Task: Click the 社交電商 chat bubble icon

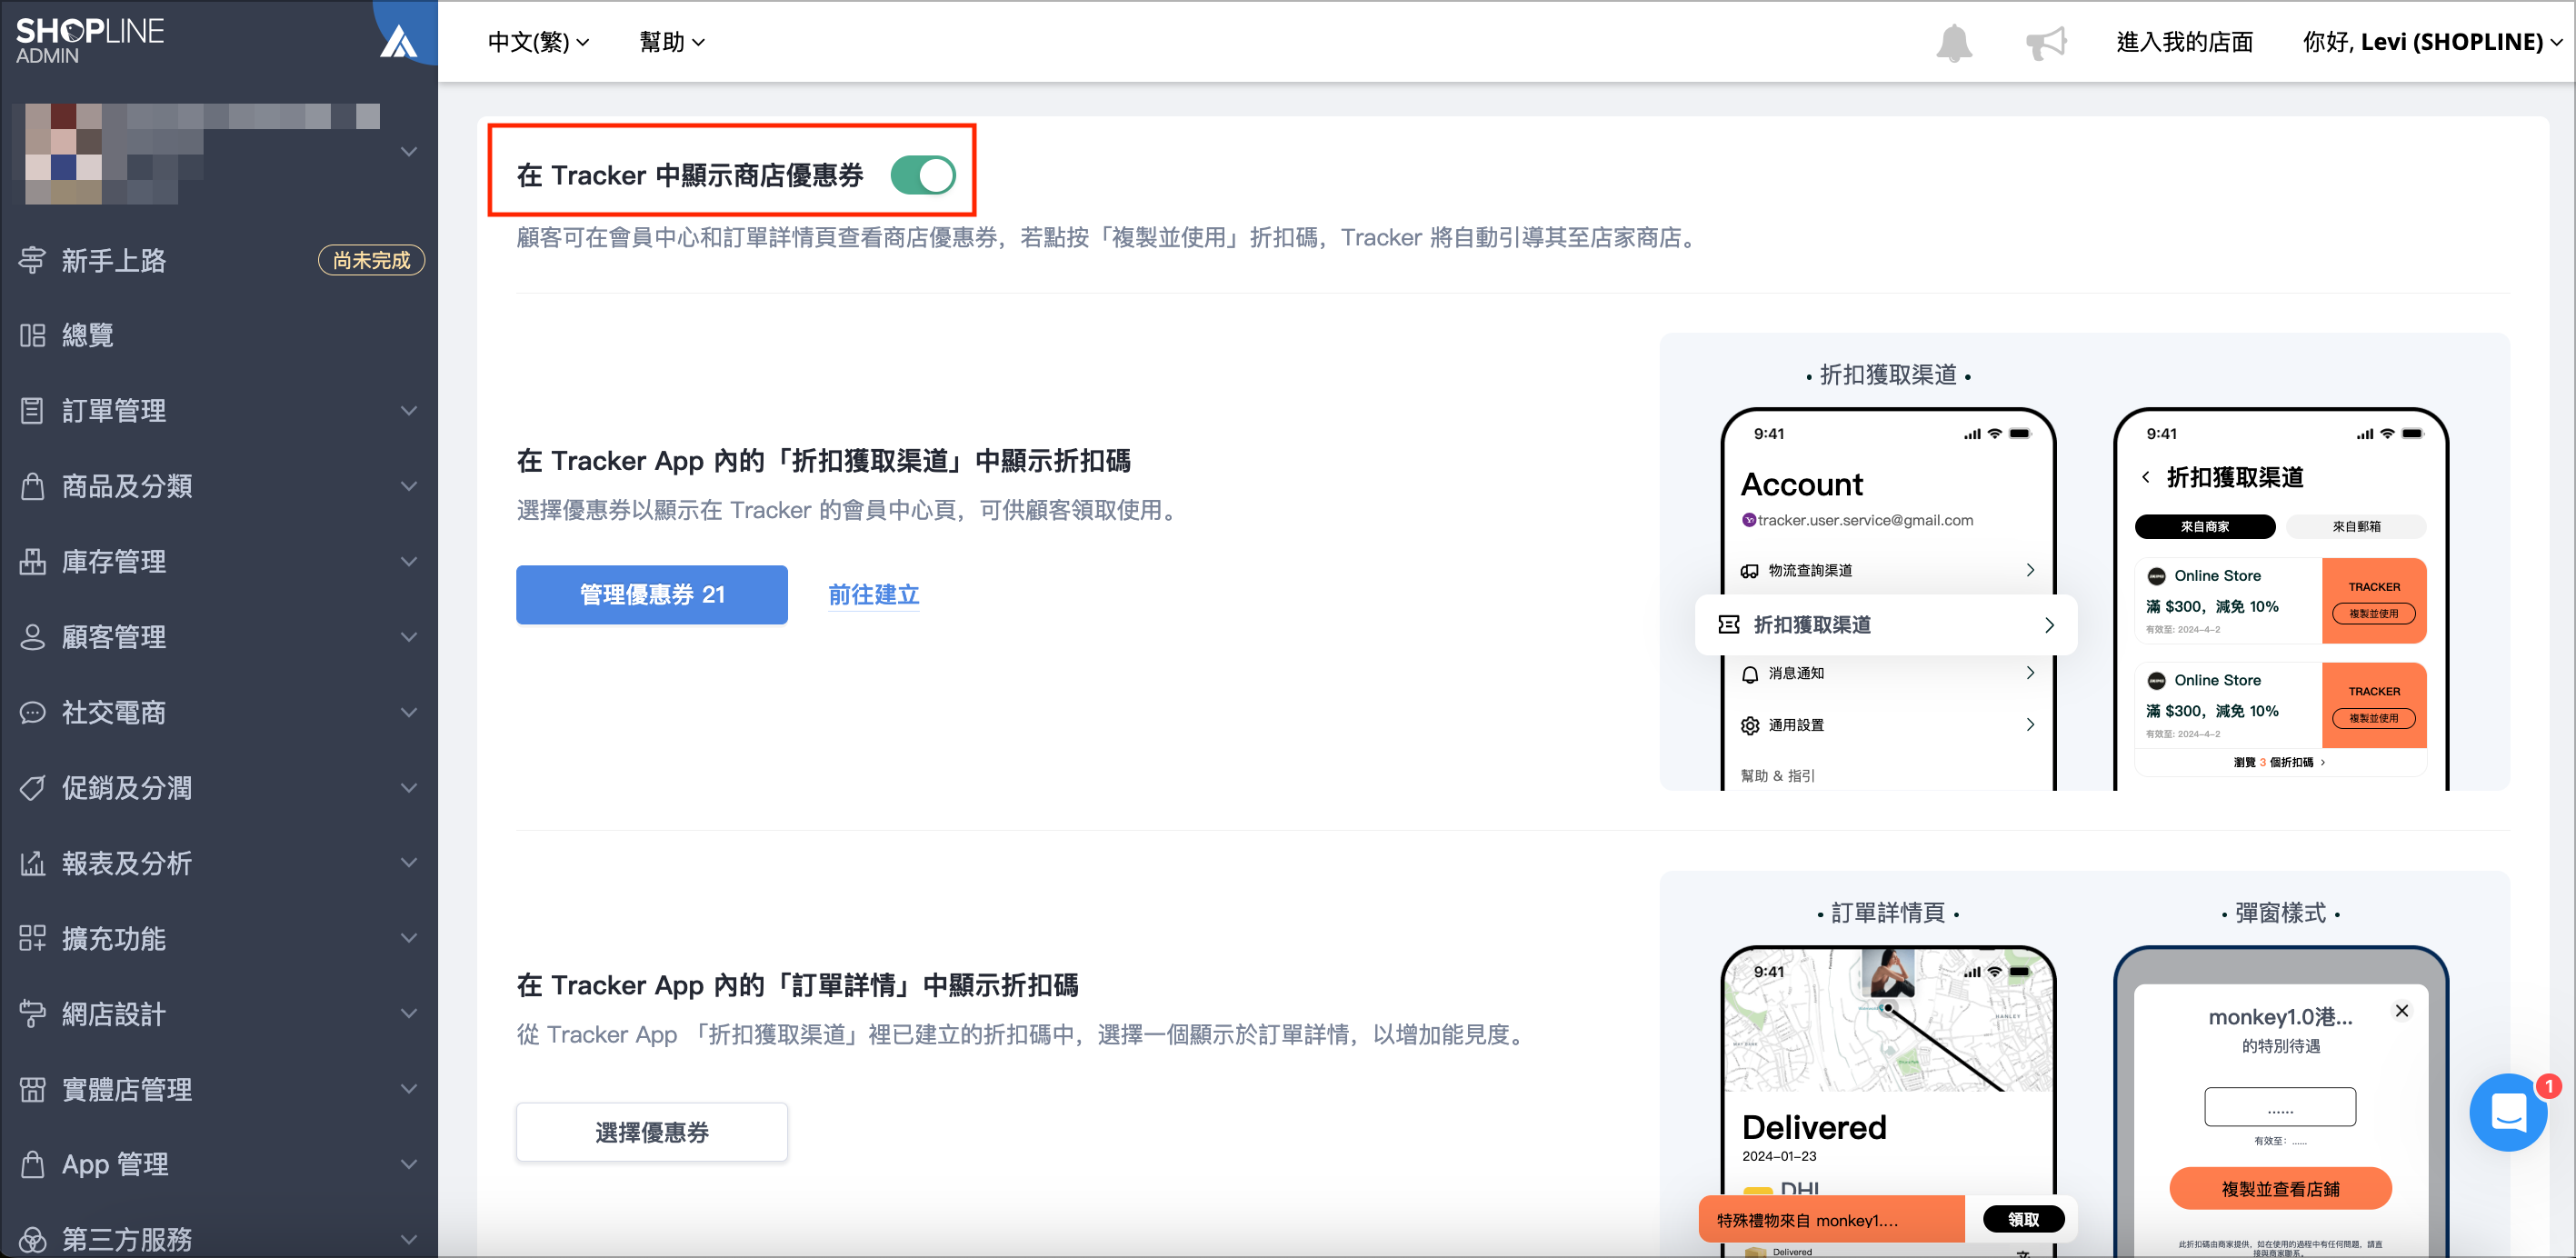Action: coord(32,712)
